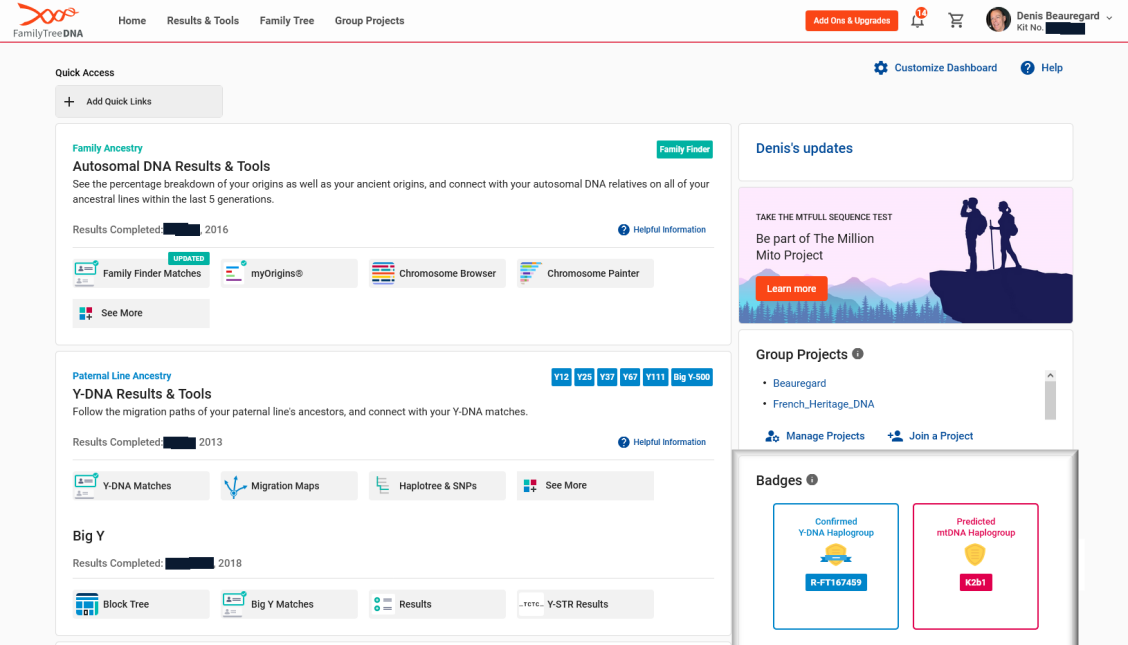Open Haplotree & SNPs
The image size is (1128, 645).
click(x=437, y=485)
